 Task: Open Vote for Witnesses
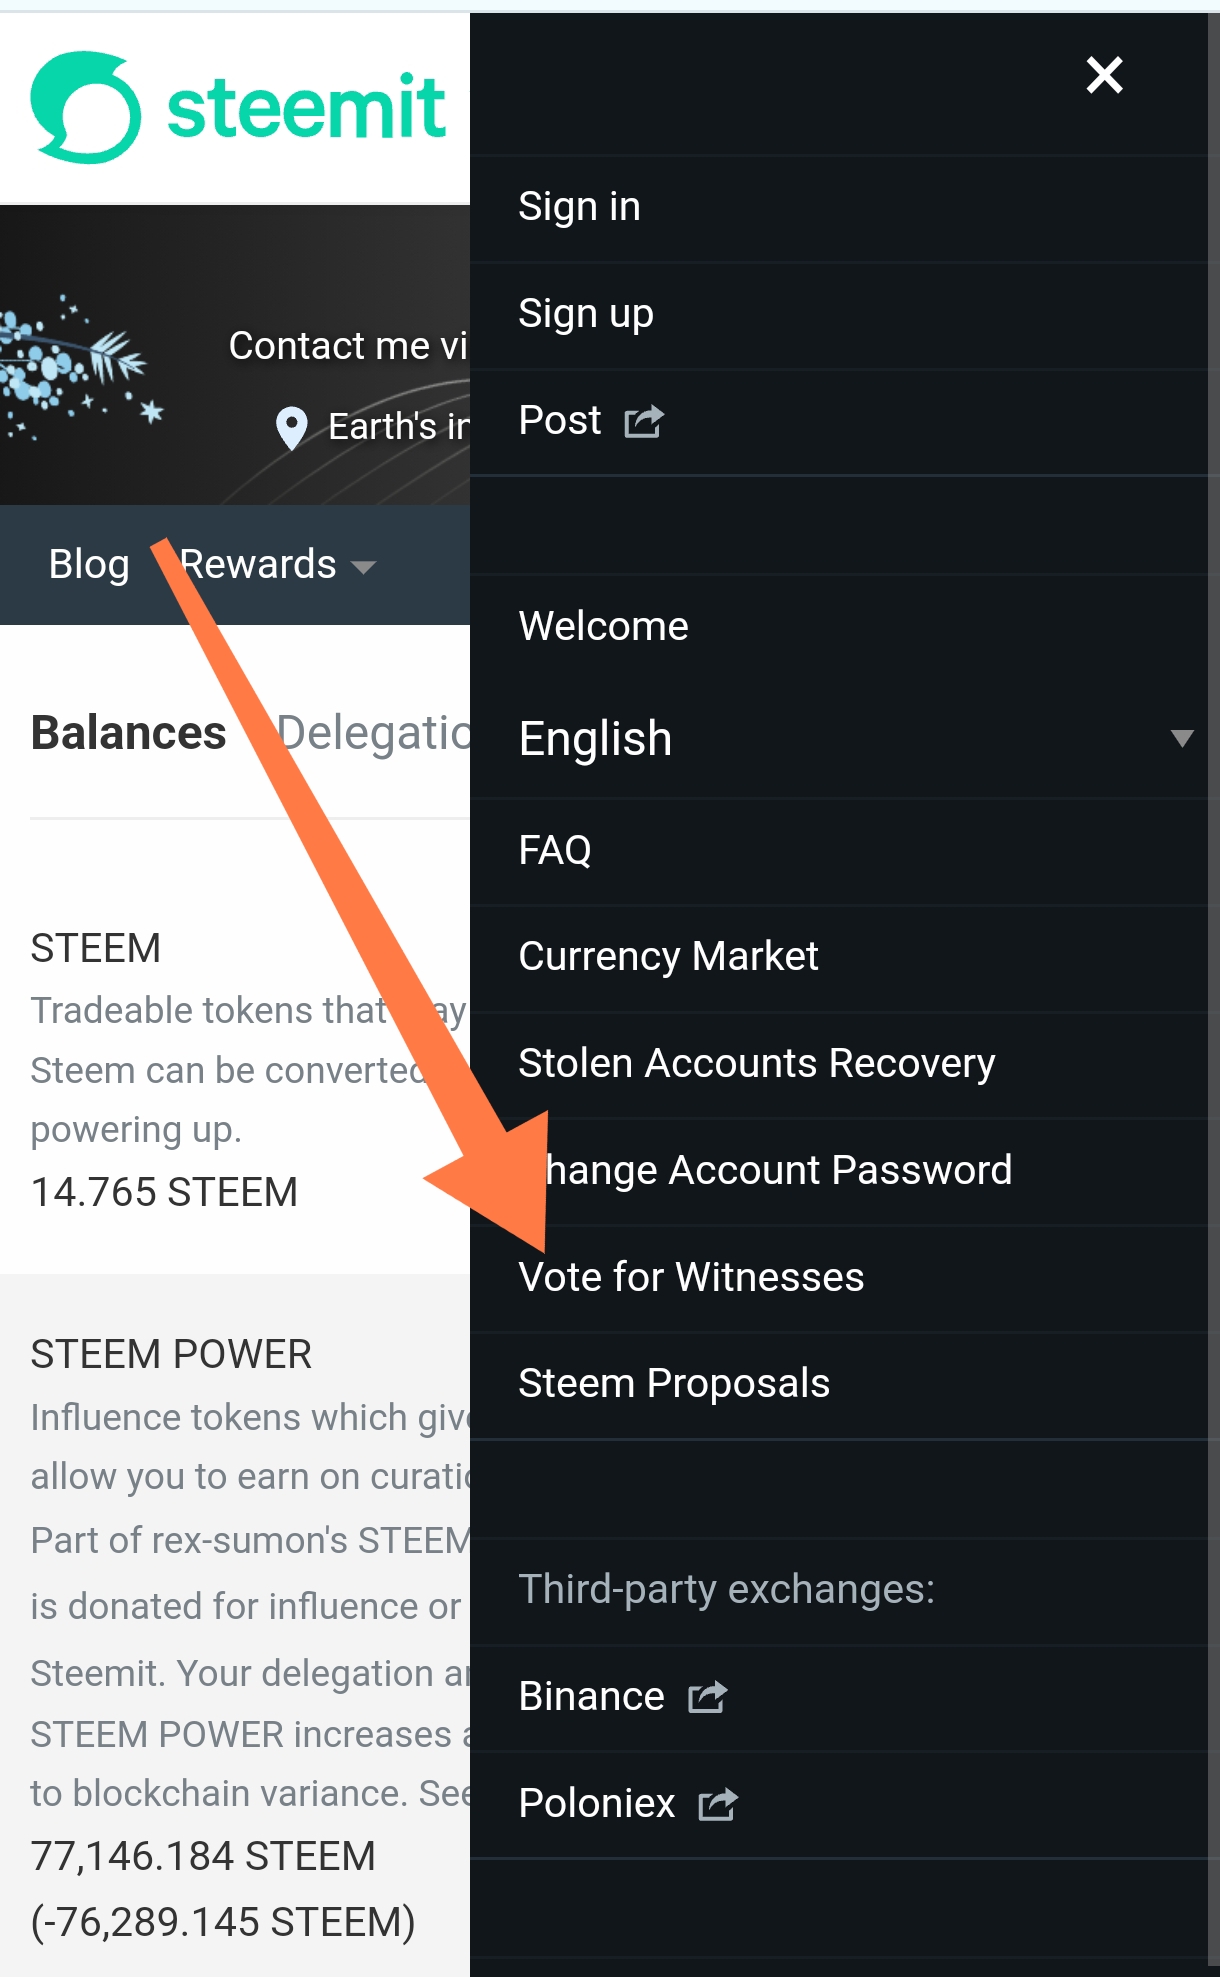coord(691,1277)
